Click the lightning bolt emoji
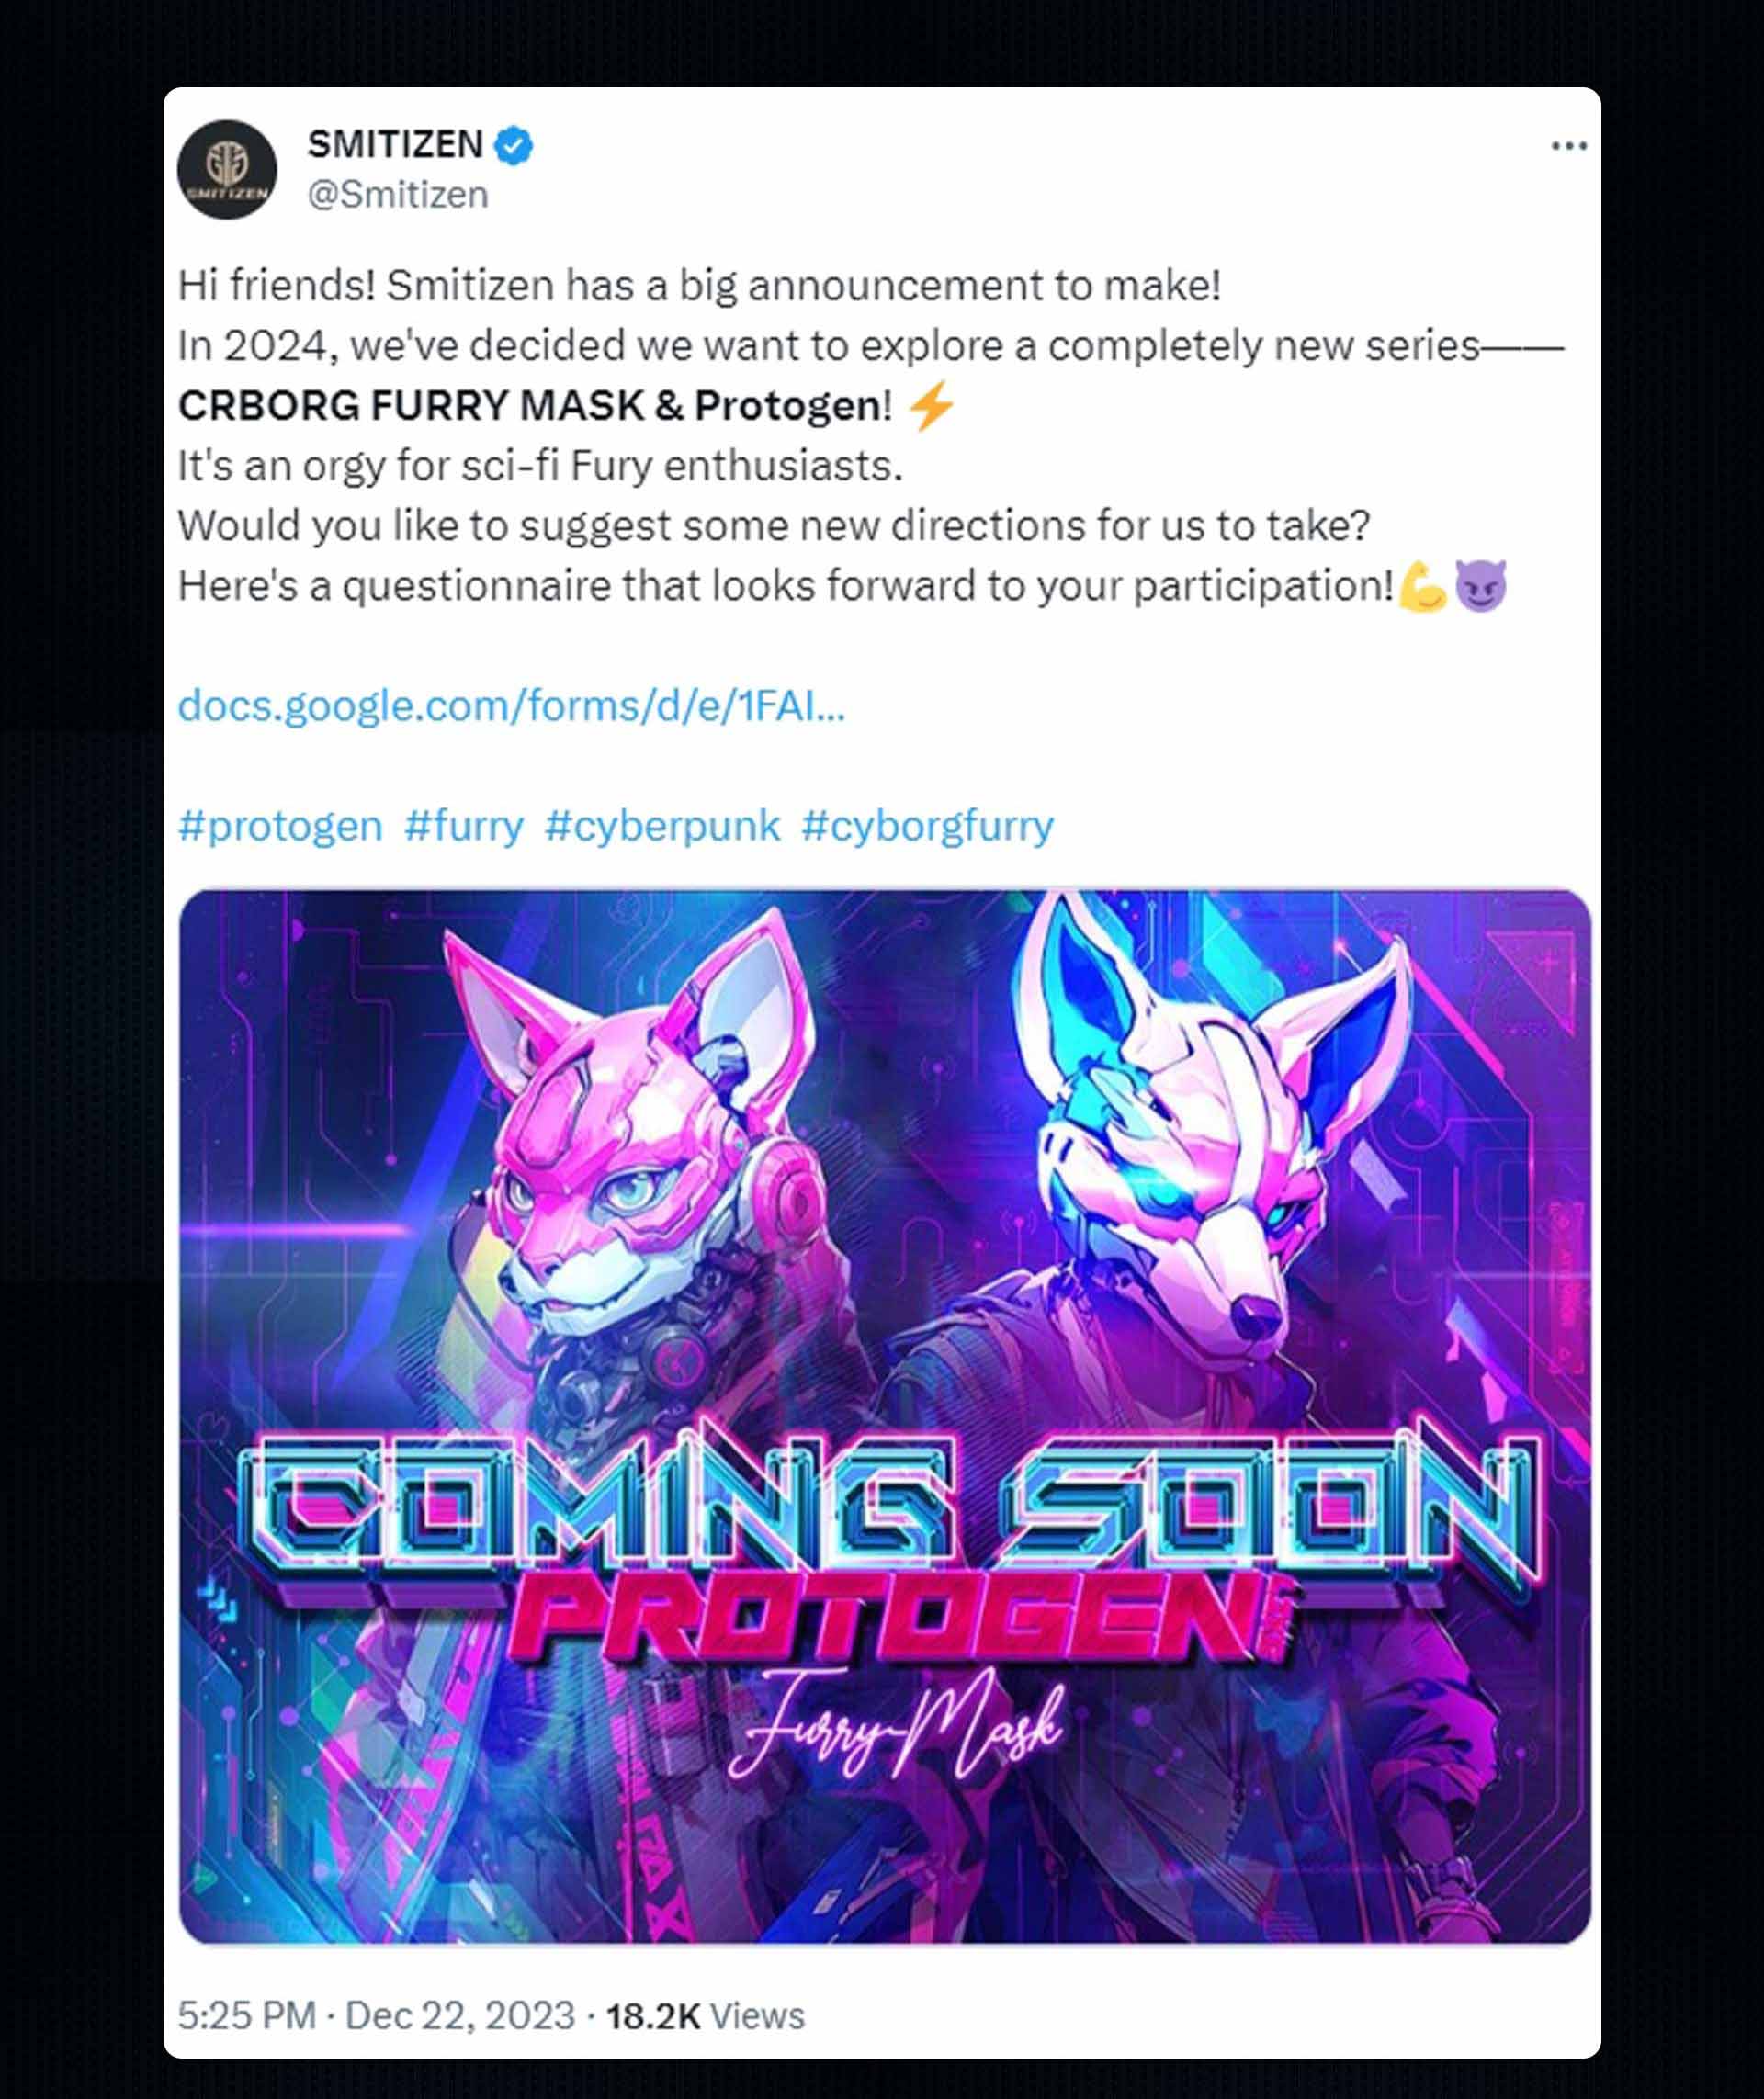1764x2099 pixels. pyautogui.click(x=931, y=407)
